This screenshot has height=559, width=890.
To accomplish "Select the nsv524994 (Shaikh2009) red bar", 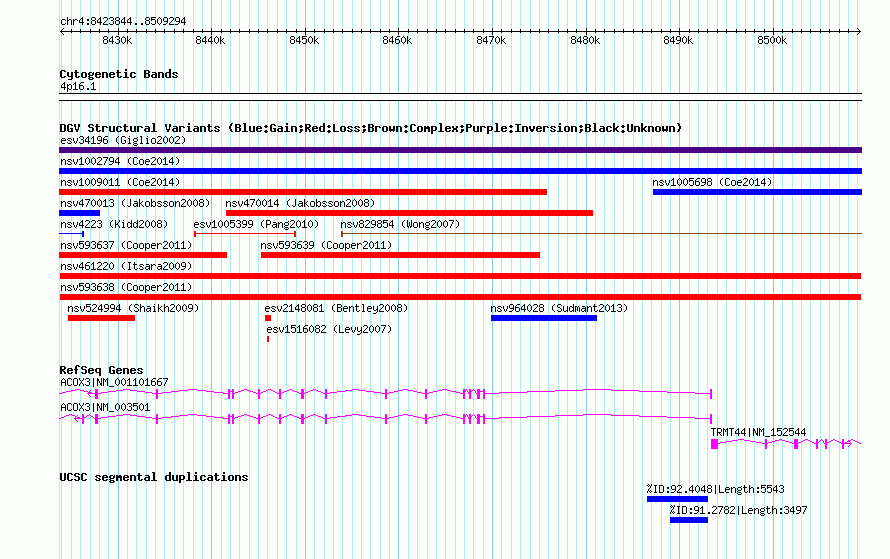I will [x=101, y=318].
